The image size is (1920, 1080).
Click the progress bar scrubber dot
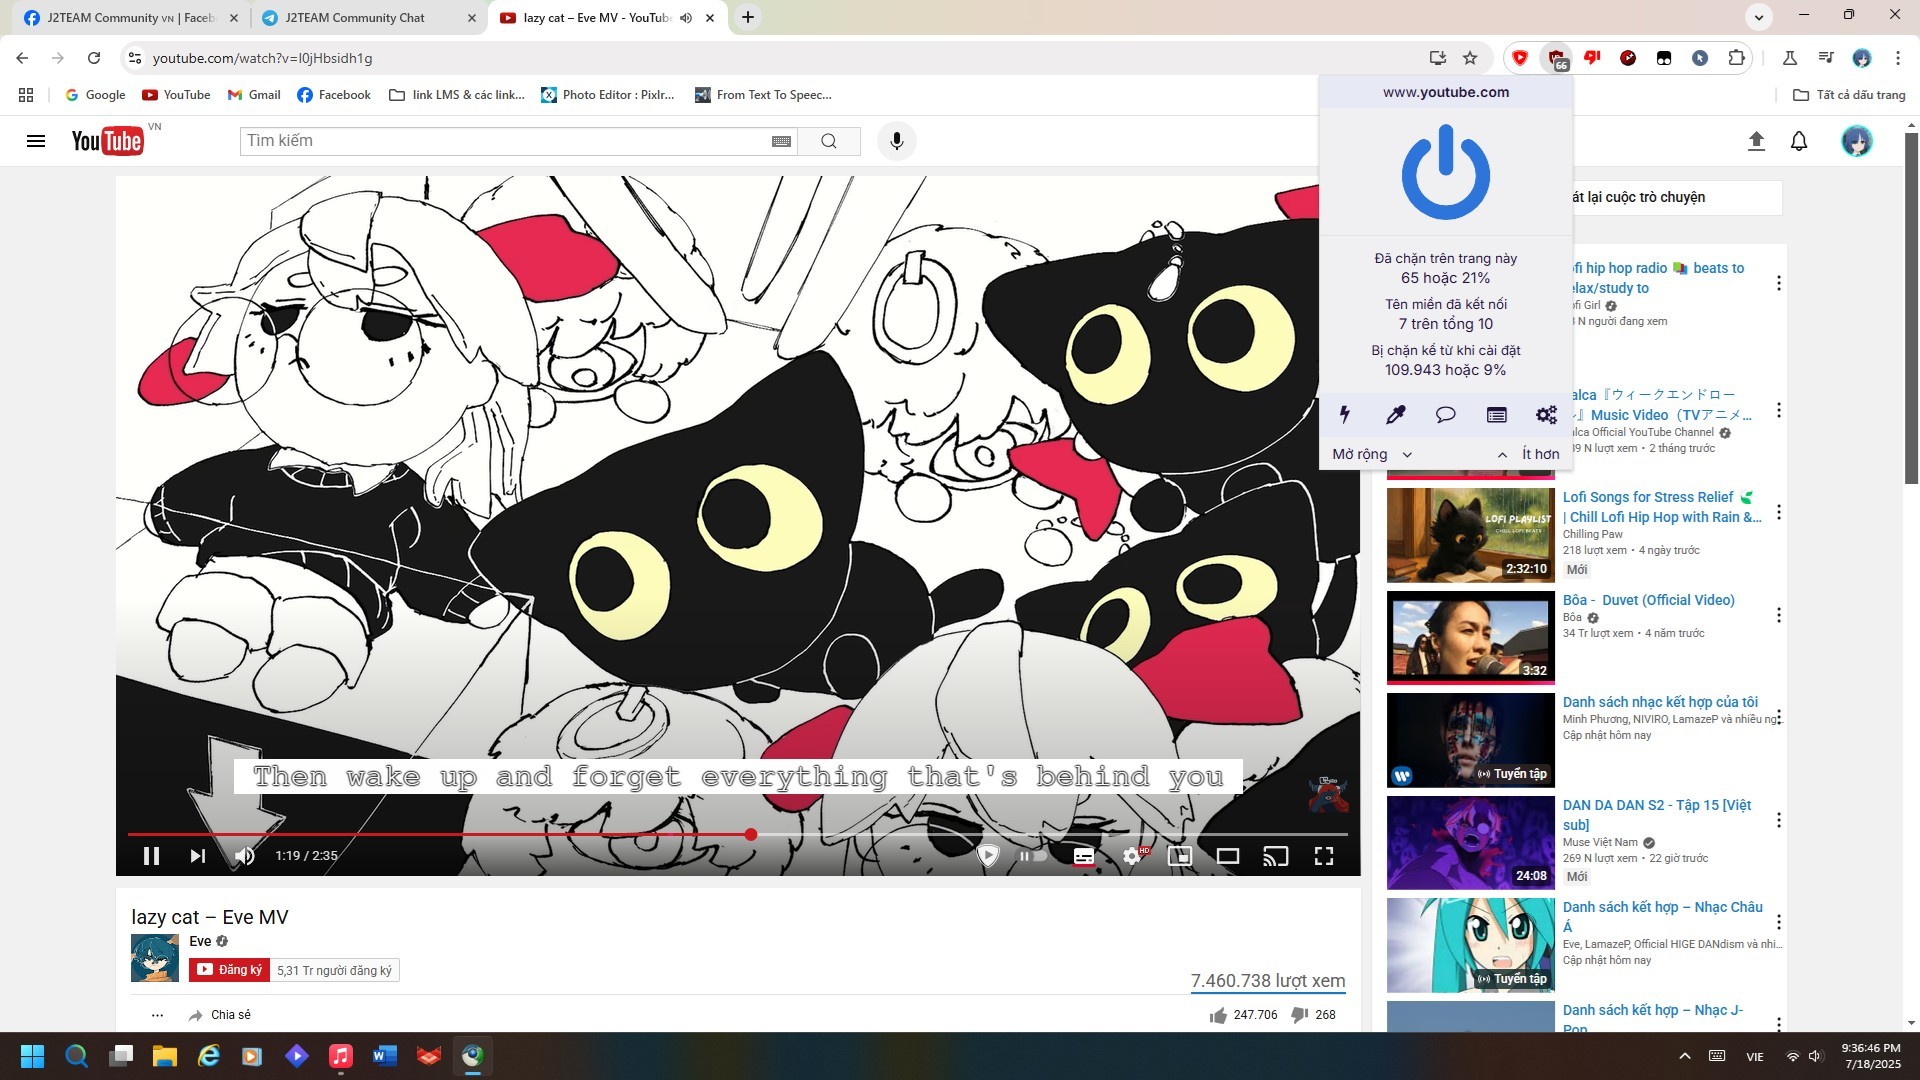tap(750, 834)
